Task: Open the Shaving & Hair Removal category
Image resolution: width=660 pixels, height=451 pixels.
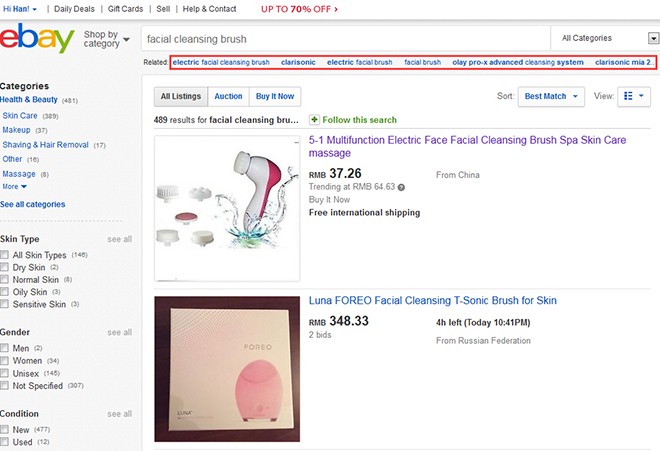Action: 45,145
